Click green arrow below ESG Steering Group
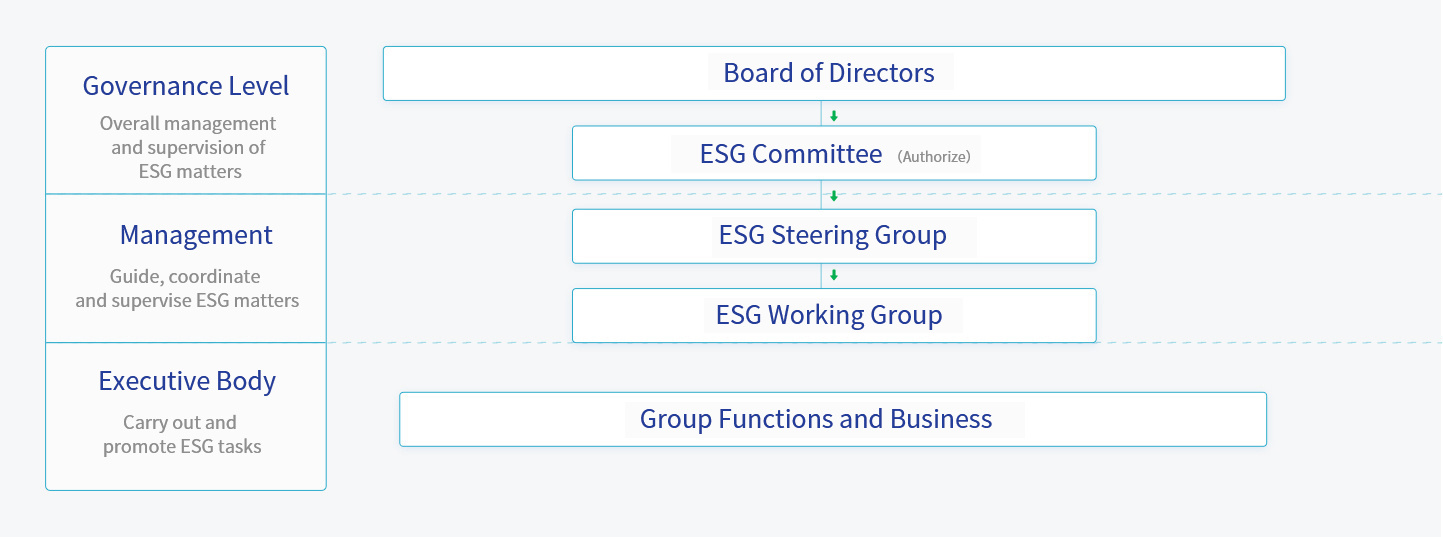 click(834, 275)
